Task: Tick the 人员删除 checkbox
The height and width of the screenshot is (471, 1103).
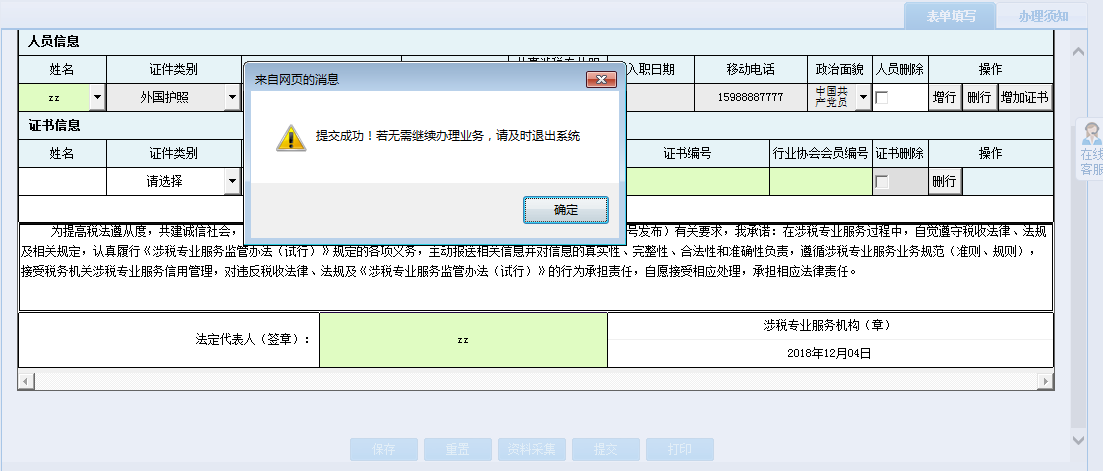Action: point(882,98)
